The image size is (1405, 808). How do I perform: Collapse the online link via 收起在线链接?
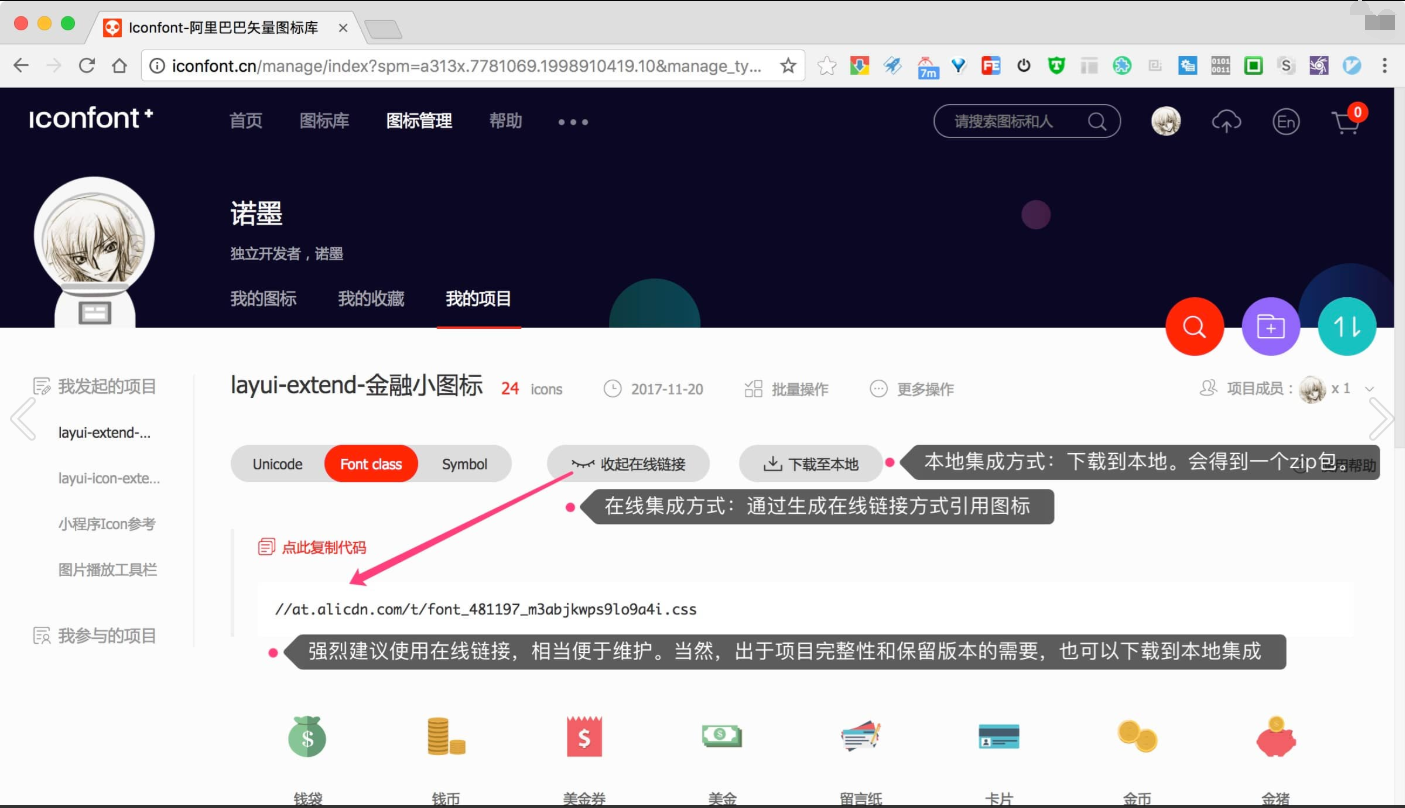[628, 463]
